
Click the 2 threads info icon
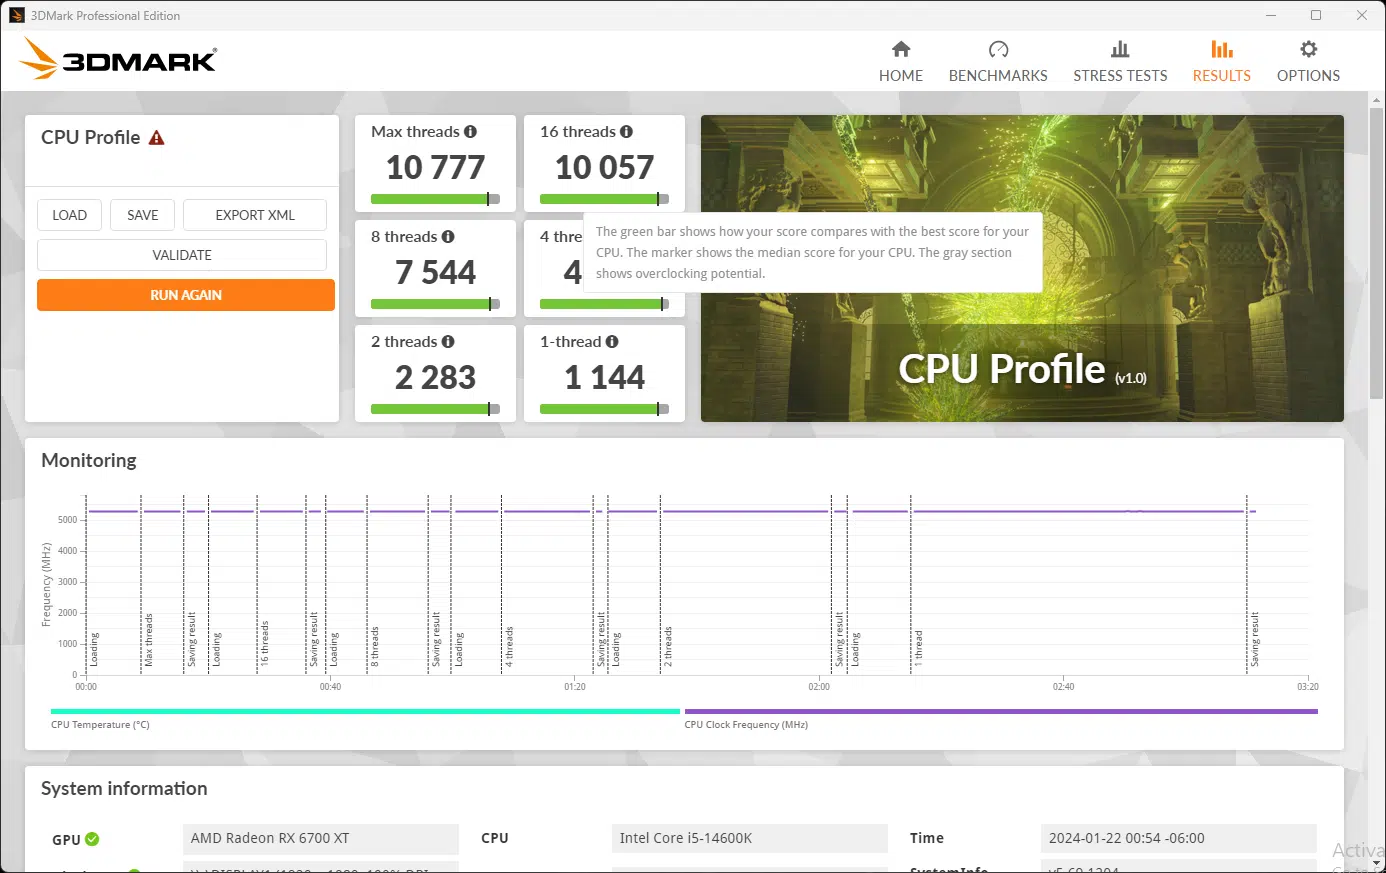click(x=448, y=342)
